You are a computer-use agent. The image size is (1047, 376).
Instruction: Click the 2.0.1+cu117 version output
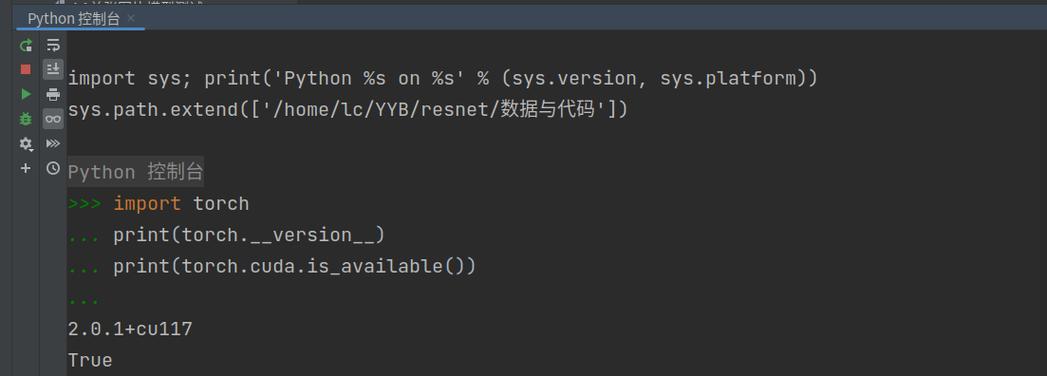click(x=130, y=329)
